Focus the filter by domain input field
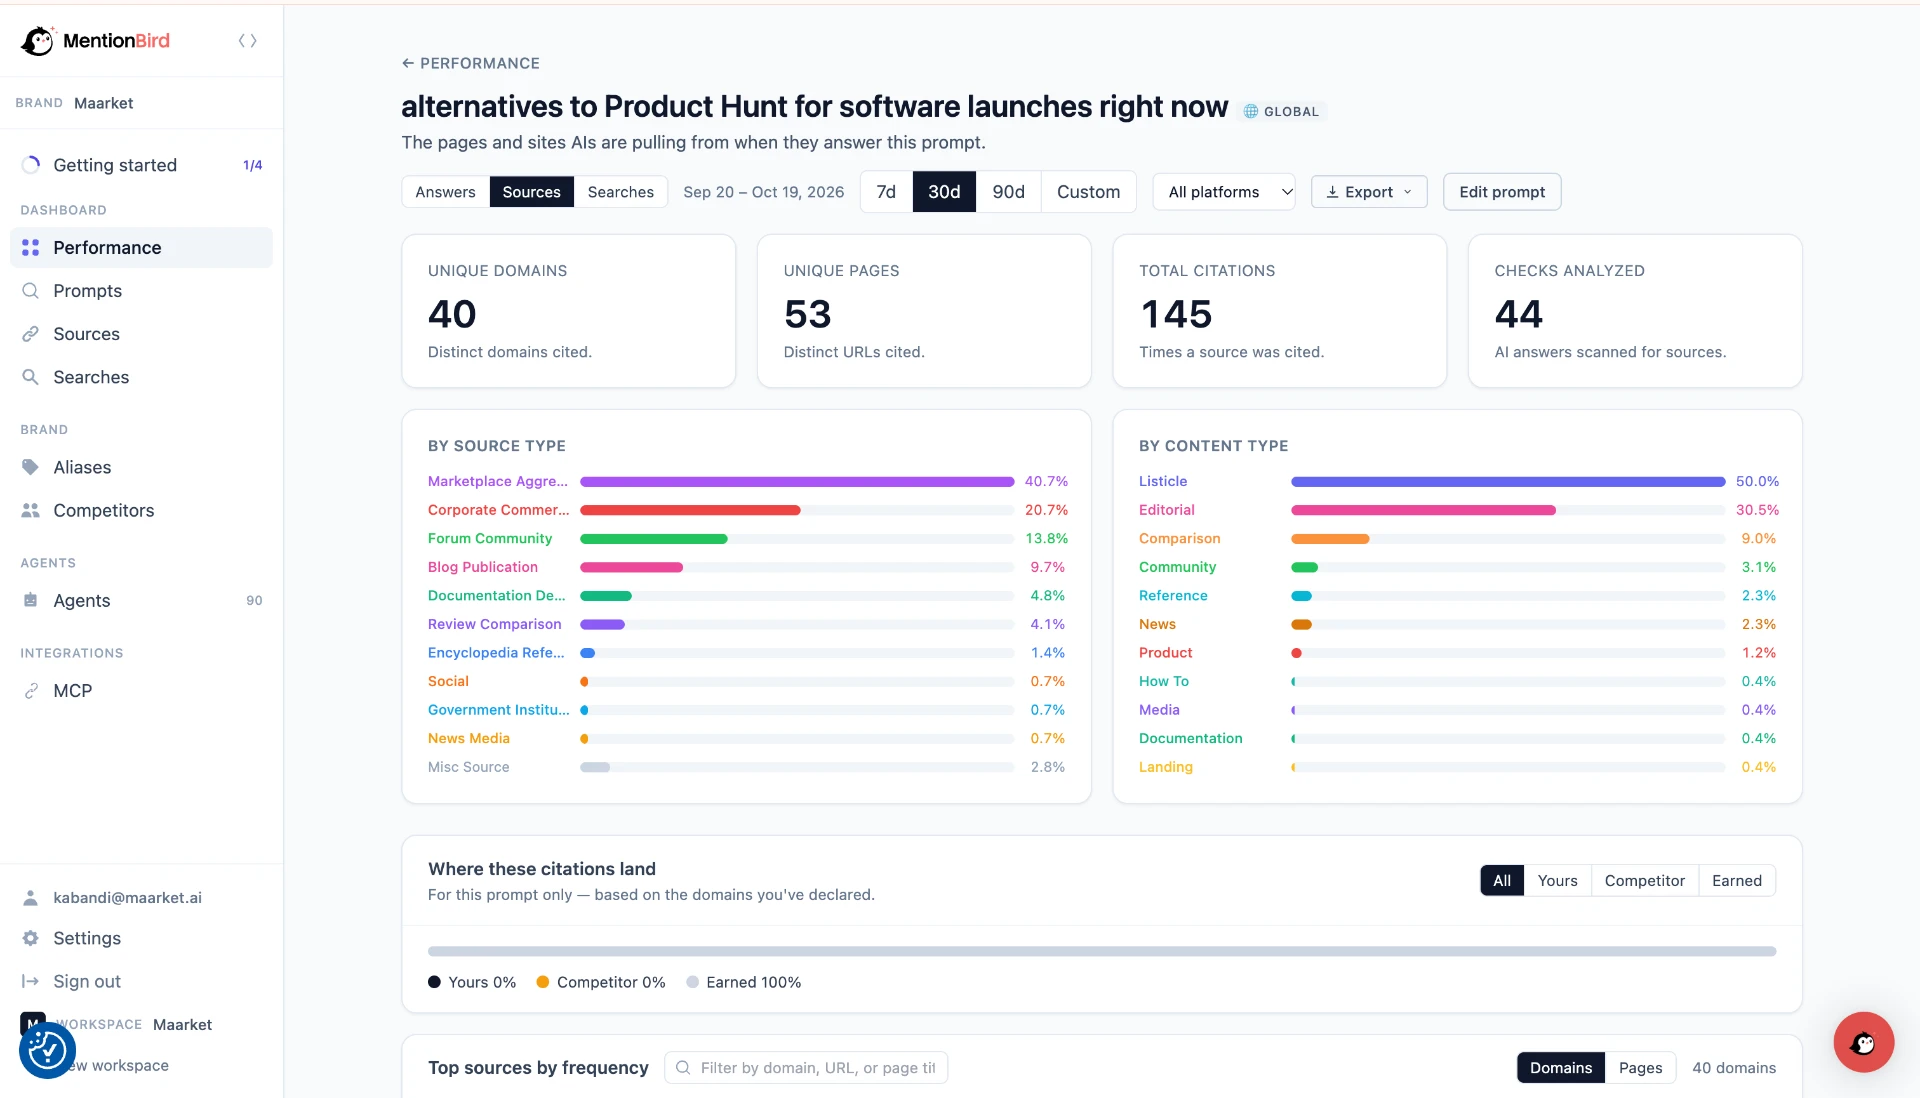The height and width of the screenshot is (1098, 1920). [x=806, y=1068]
